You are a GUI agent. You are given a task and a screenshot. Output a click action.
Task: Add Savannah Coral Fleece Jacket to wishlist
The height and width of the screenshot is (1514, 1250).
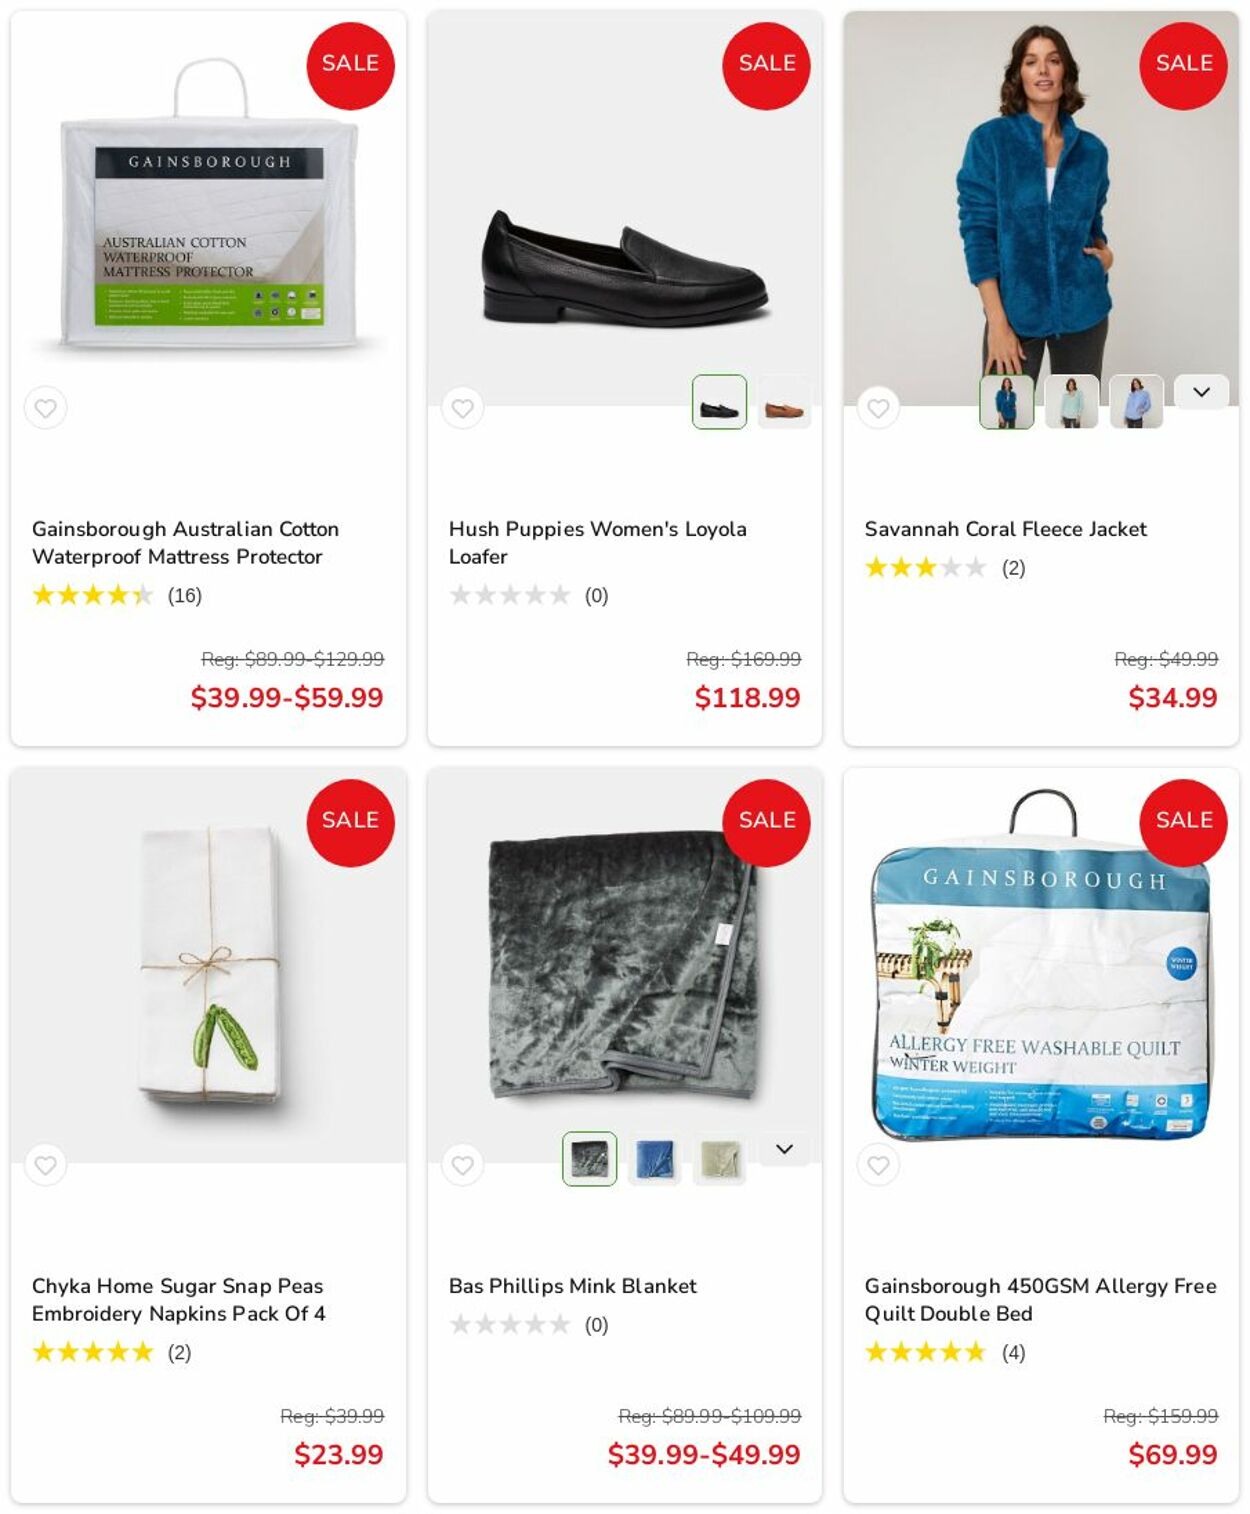click(x=878, y=408)
